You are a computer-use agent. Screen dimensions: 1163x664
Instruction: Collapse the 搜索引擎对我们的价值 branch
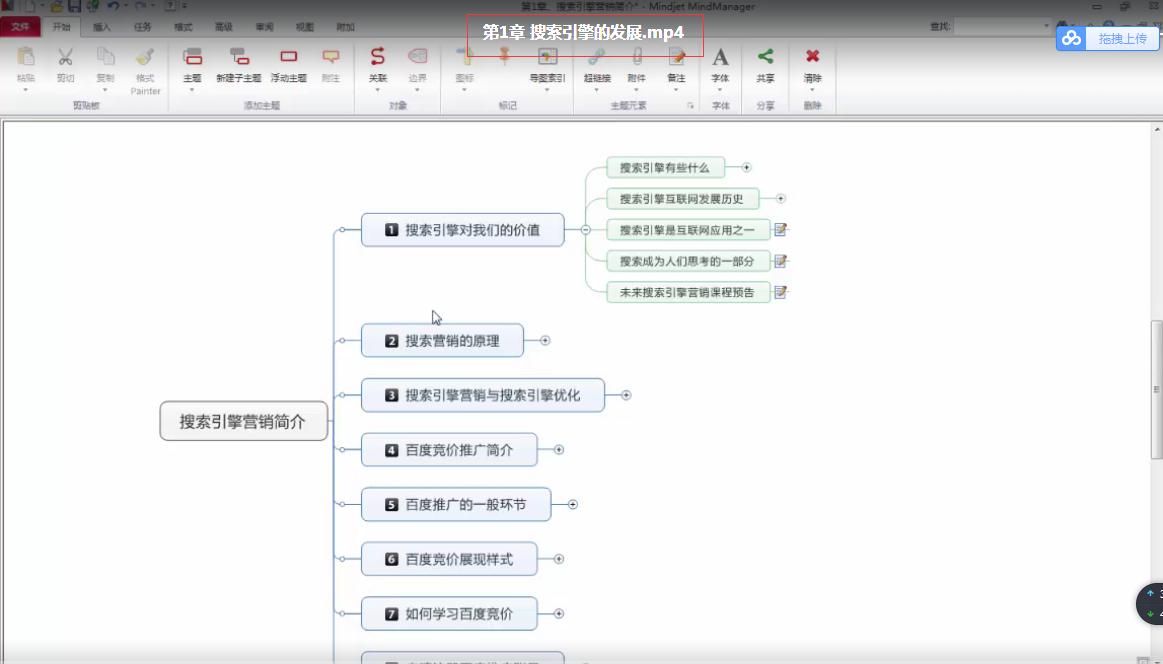click(x=587, y=229)
